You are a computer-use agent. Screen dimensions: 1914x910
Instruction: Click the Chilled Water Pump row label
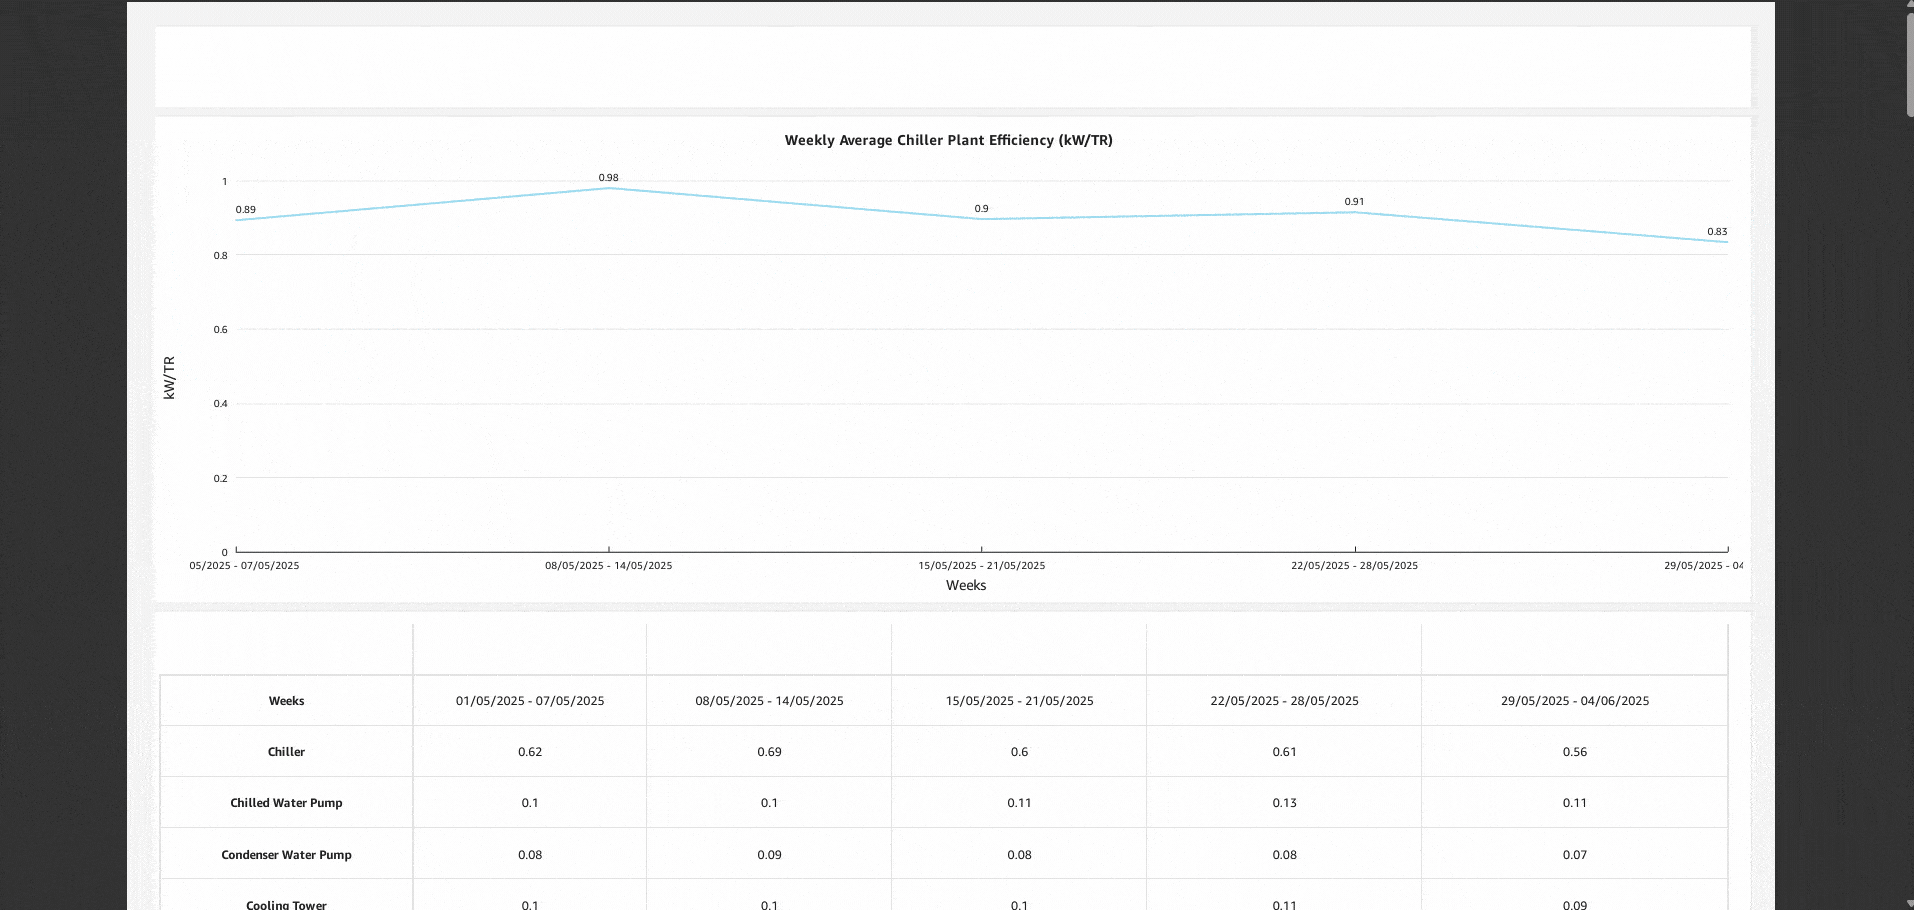point(286,803)
